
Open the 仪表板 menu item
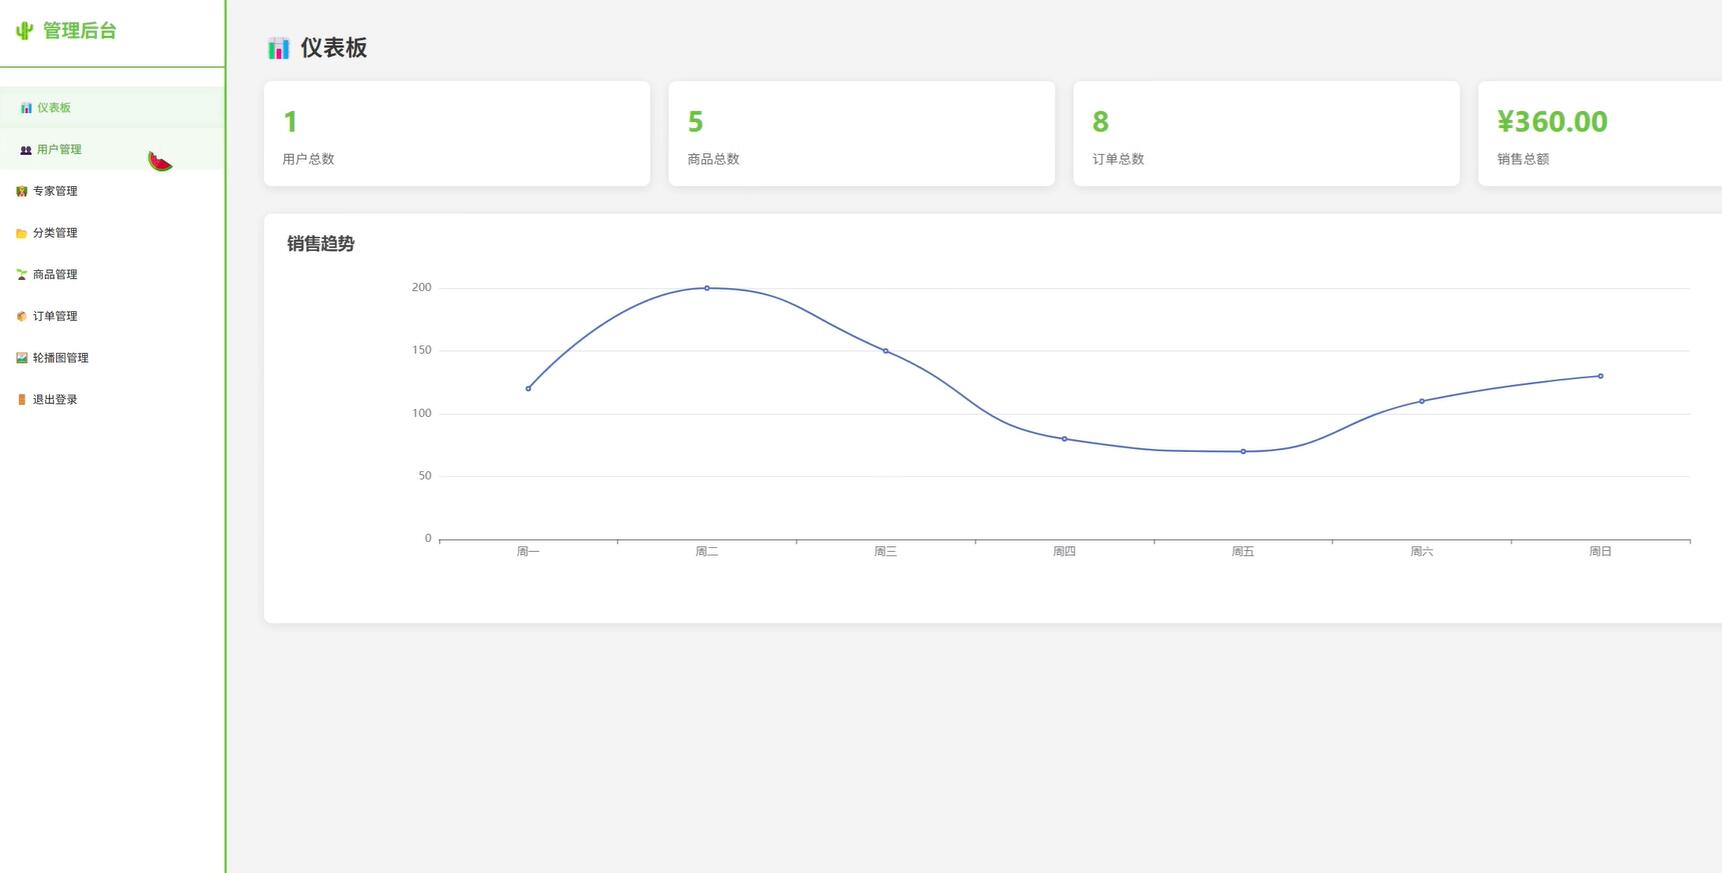coord(112,108)
